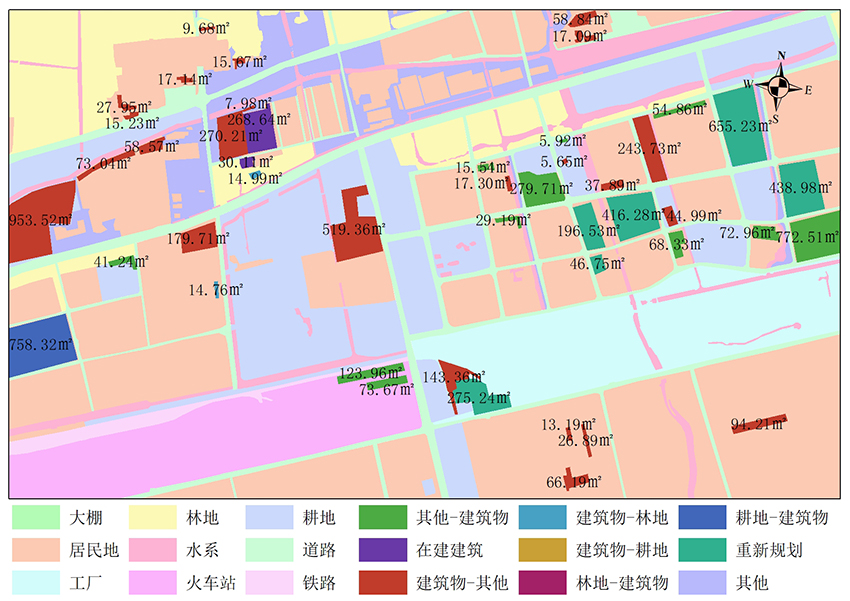Select the 其他-建筑物 green legend swatch
The height and width of the screenshot is (601, 850).
379,518
